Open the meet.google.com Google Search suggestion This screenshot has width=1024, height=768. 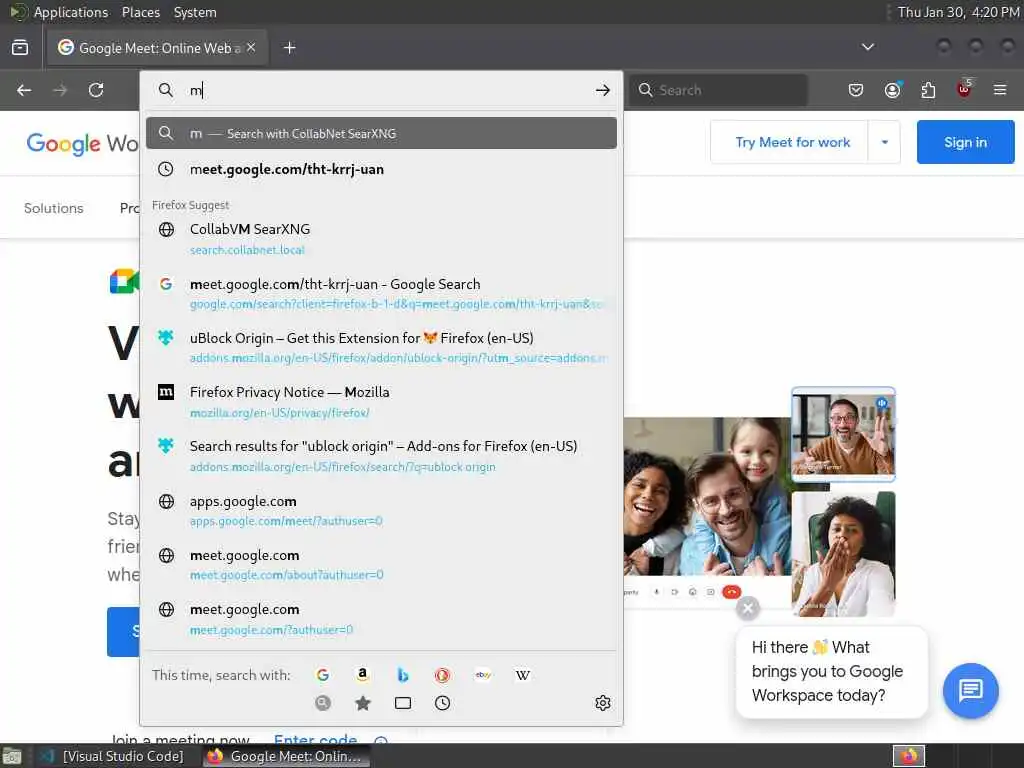pyautogui.click(x=381, y=293)
